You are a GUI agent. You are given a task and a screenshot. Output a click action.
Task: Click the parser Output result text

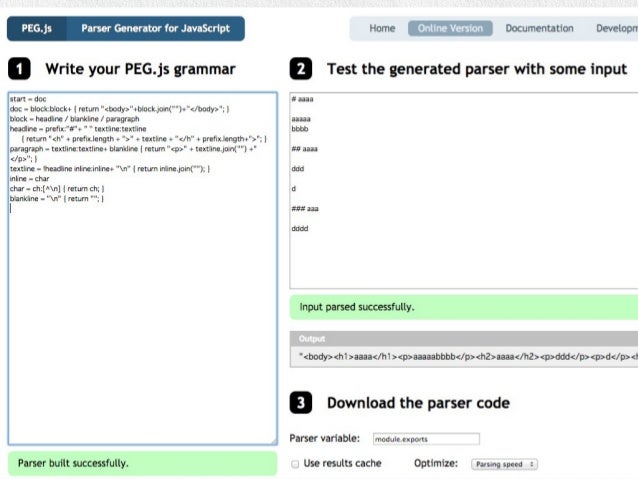468,357
